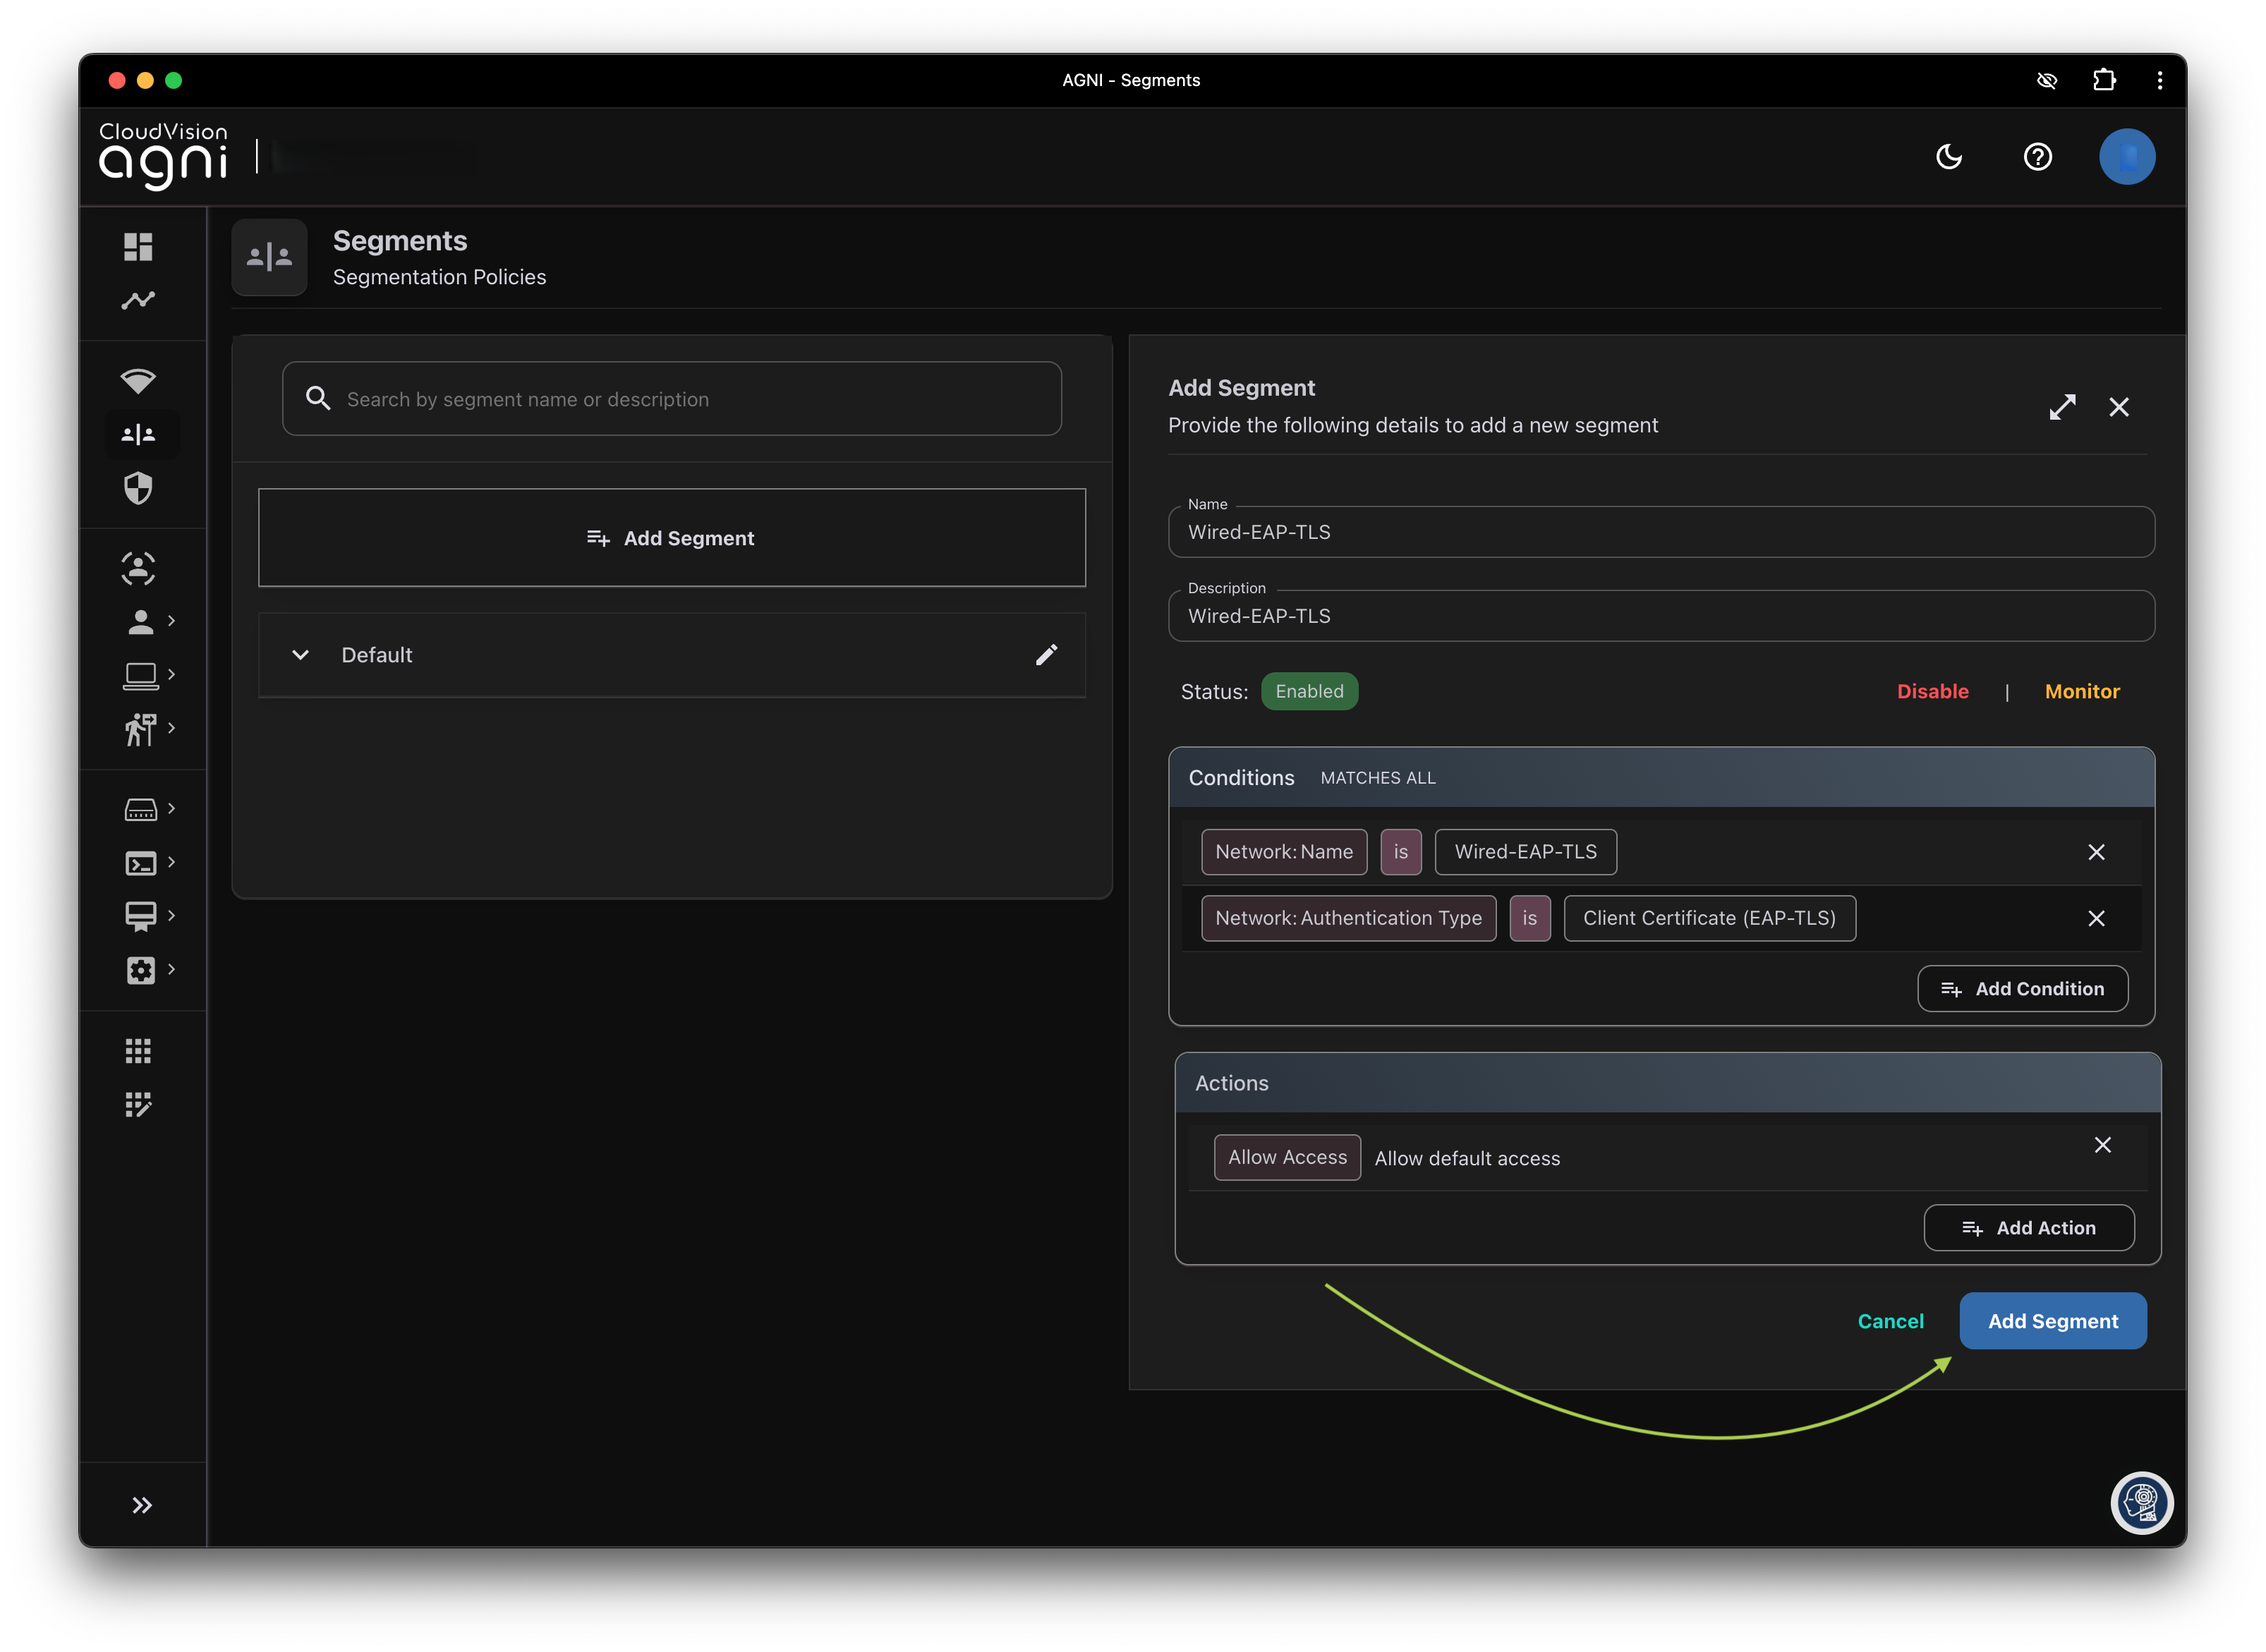
Task: Toggle dark mode with the moon icon
Action: 1949,157
